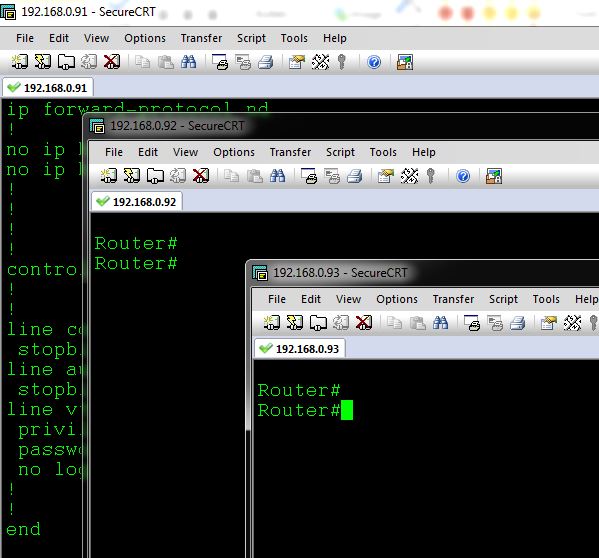Click Connect in Tab icon in 192.168.0.93 window
Screen dimensions: 599x558
point(318,323)
